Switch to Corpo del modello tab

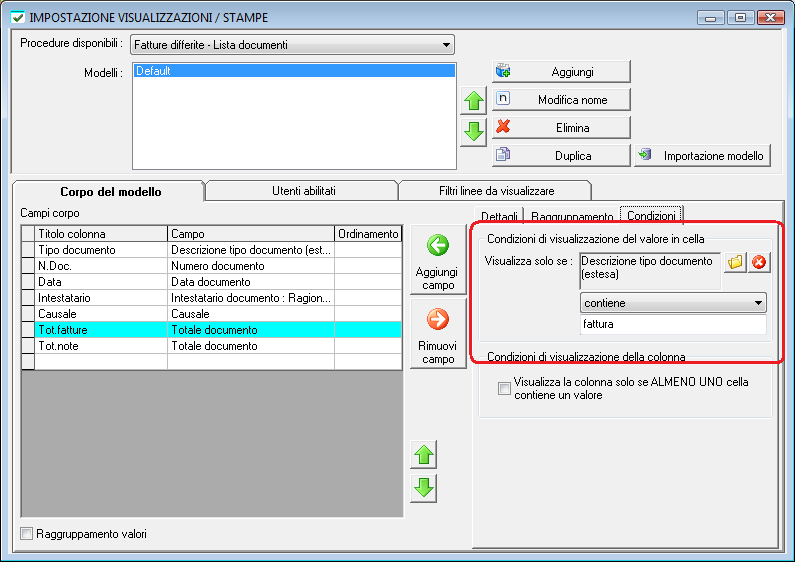coord(109,192)
